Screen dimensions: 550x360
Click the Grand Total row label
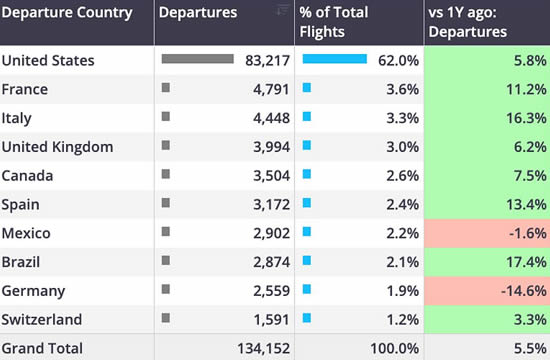42,348
